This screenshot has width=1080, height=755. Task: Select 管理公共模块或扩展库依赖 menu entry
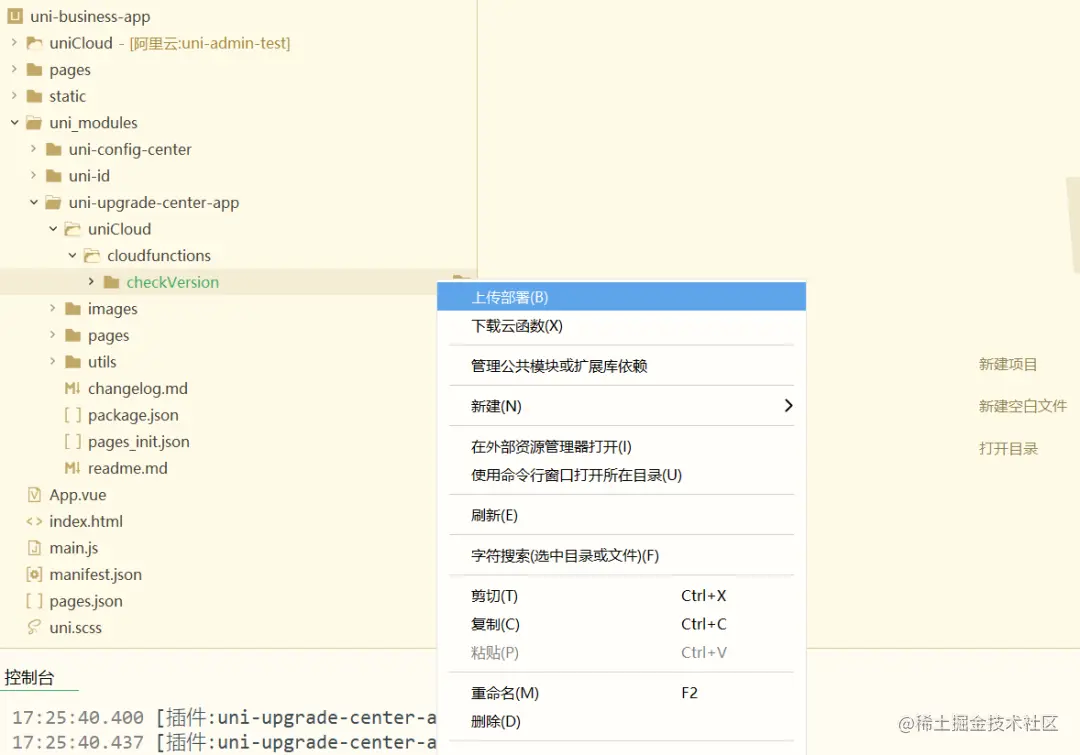(621, 366)
